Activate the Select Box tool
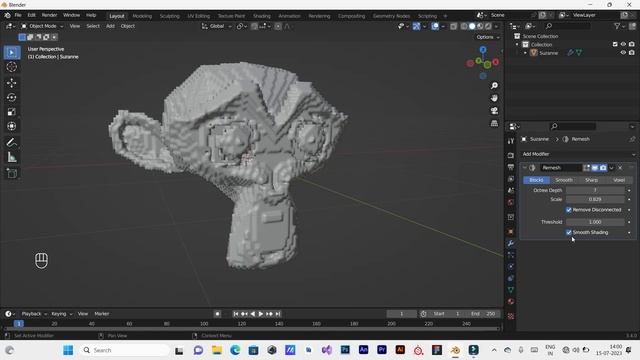Image resolution: width=640 pixels, height=360 pixels. pos(11,53)
